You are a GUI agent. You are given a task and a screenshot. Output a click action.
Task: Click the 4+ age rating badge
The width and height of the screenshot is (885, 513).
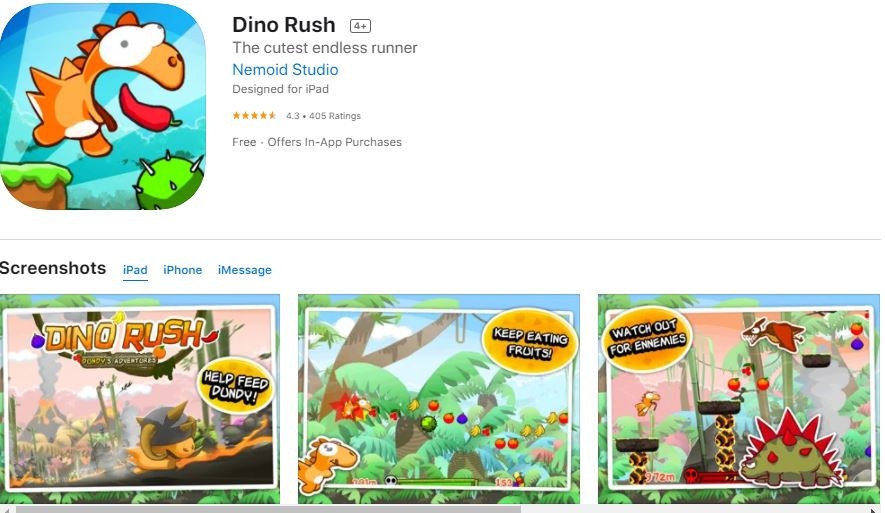click(x=360, y=26)
